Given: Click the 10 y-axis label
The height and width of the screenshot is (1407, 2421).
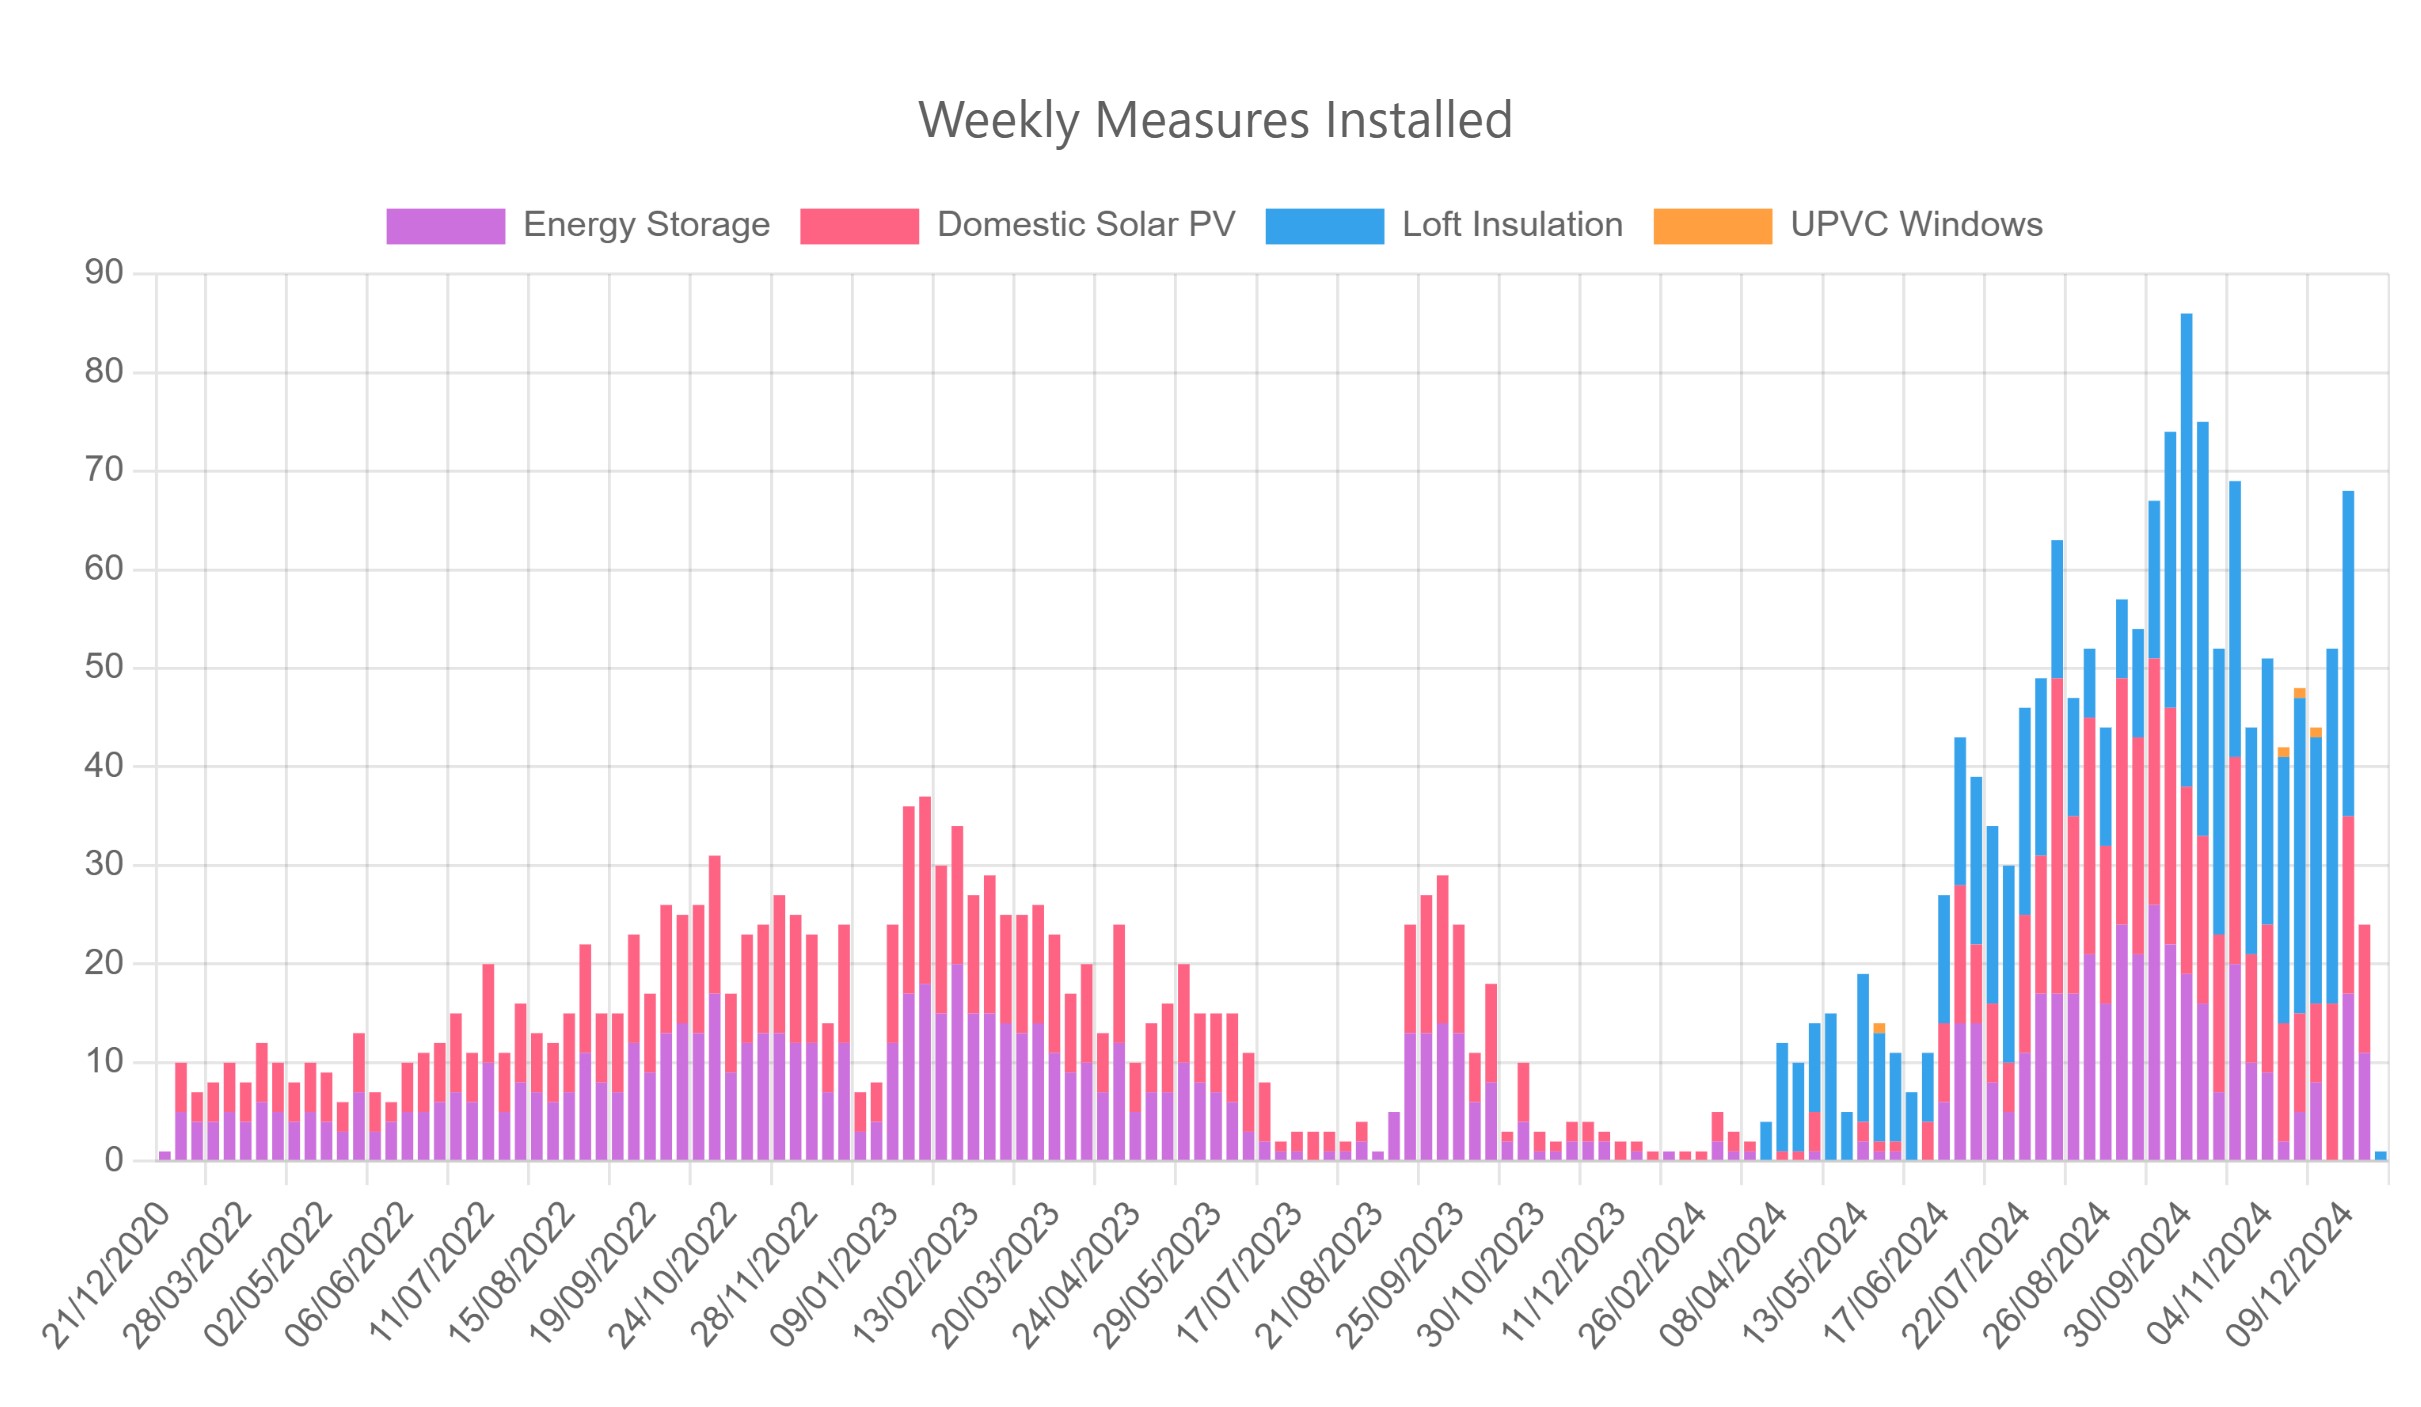Looking at the screenshot, I should [104, 1061].
